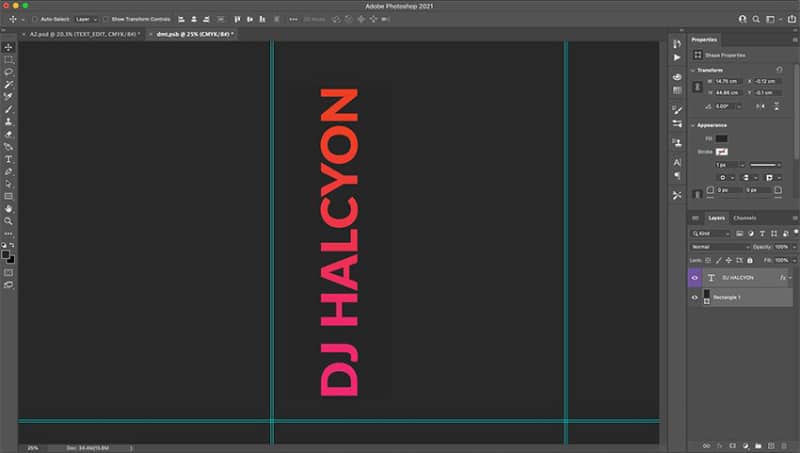Open the Normal blend mode dropdown
Screen dimensions: 800x453
pos(720,247)
